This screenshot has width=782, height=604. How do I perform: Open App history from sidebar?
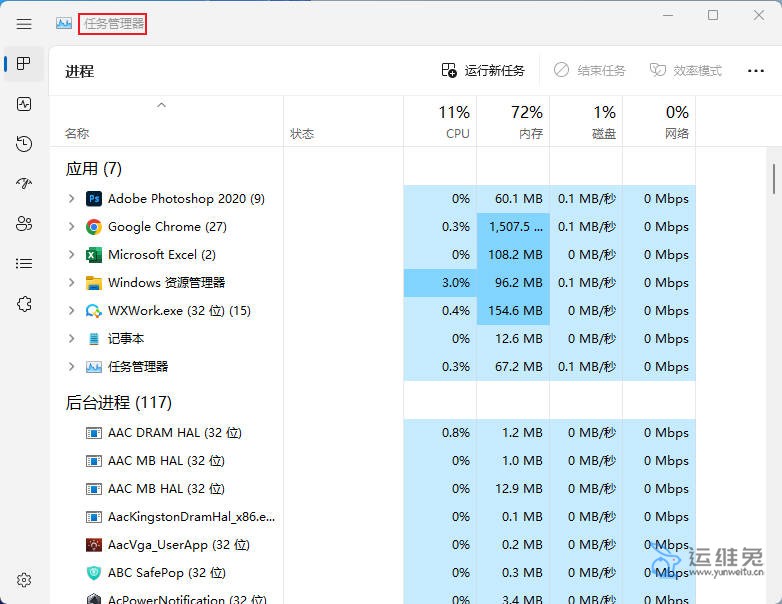(24, 144)
